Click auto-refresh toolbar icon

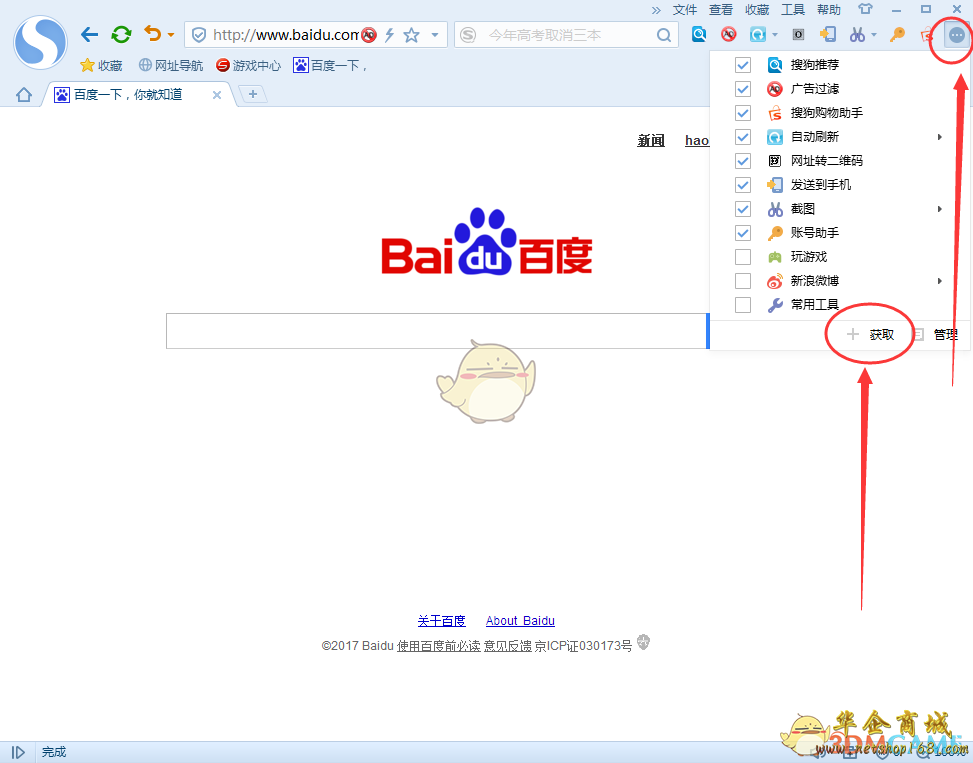coord(758,34)
